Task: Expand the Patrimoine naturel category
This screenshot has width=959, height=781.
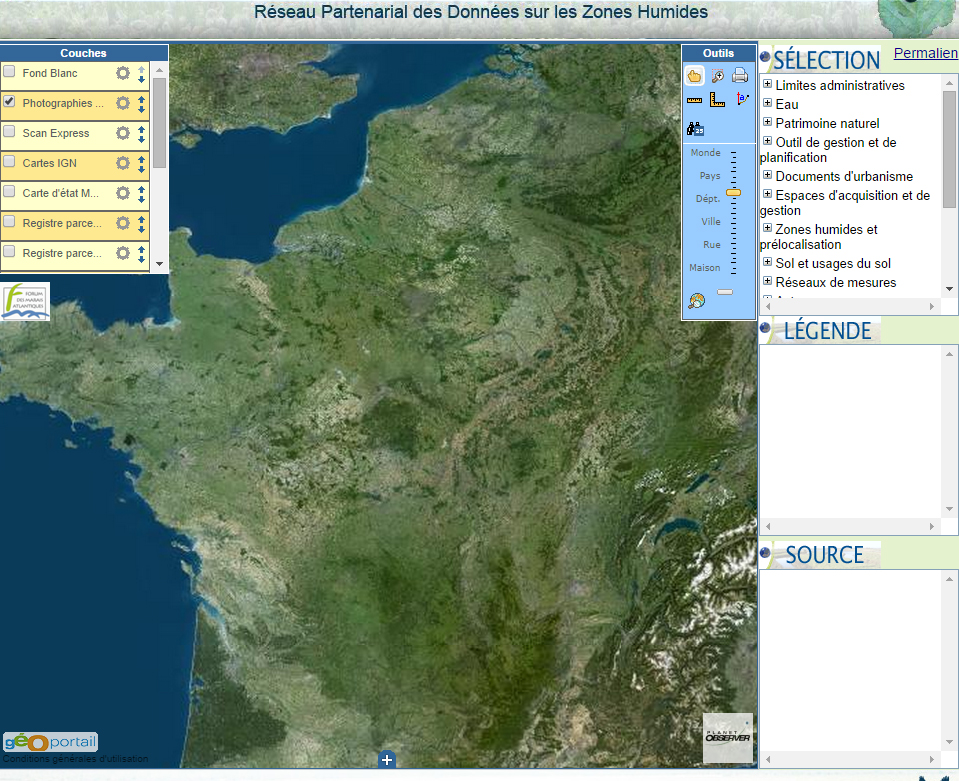Action: pyautogui.click(x=768, y=123)
